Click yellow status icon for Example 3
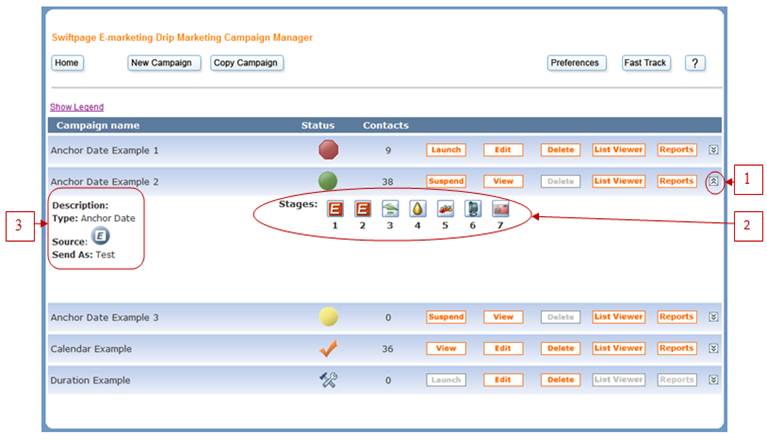This screenshot has width=767, height=440. click(329, 317)
